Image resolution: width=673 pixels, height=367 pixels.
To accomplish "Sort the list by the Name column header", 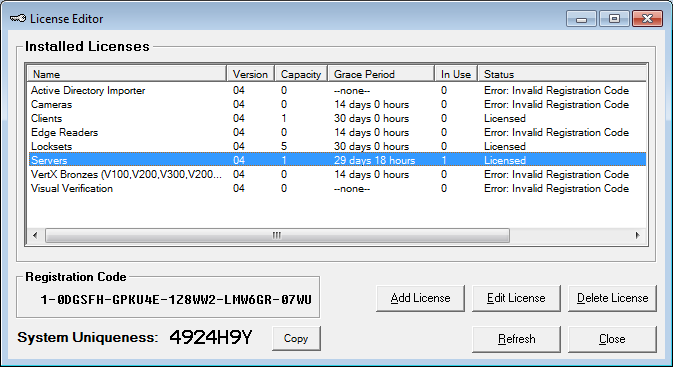I will click(127, 74).
